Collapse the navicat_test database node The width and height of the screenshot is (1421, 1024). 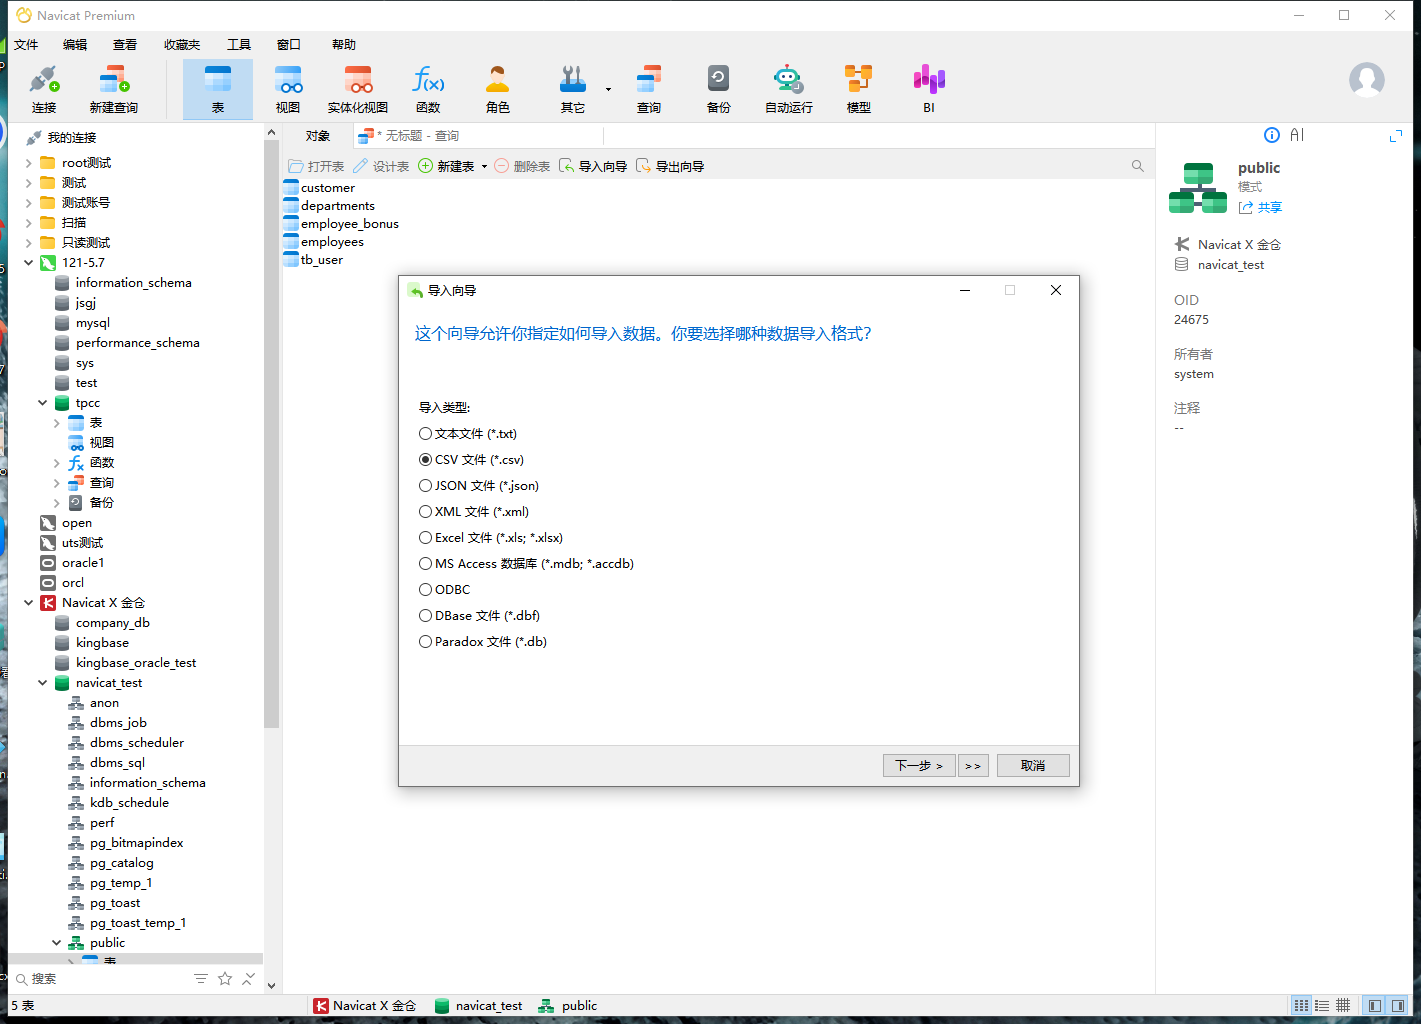coord(42,683)
